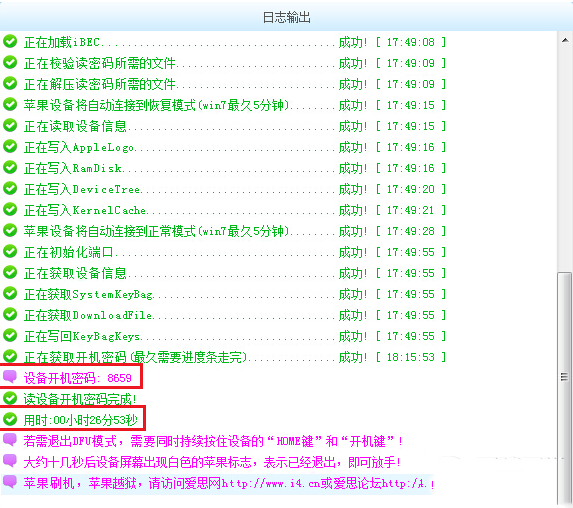Screen dimensions: 573x508
Task: Click bubble icon beside 若需退出DFU模式 message
Action: pos(10,440)
